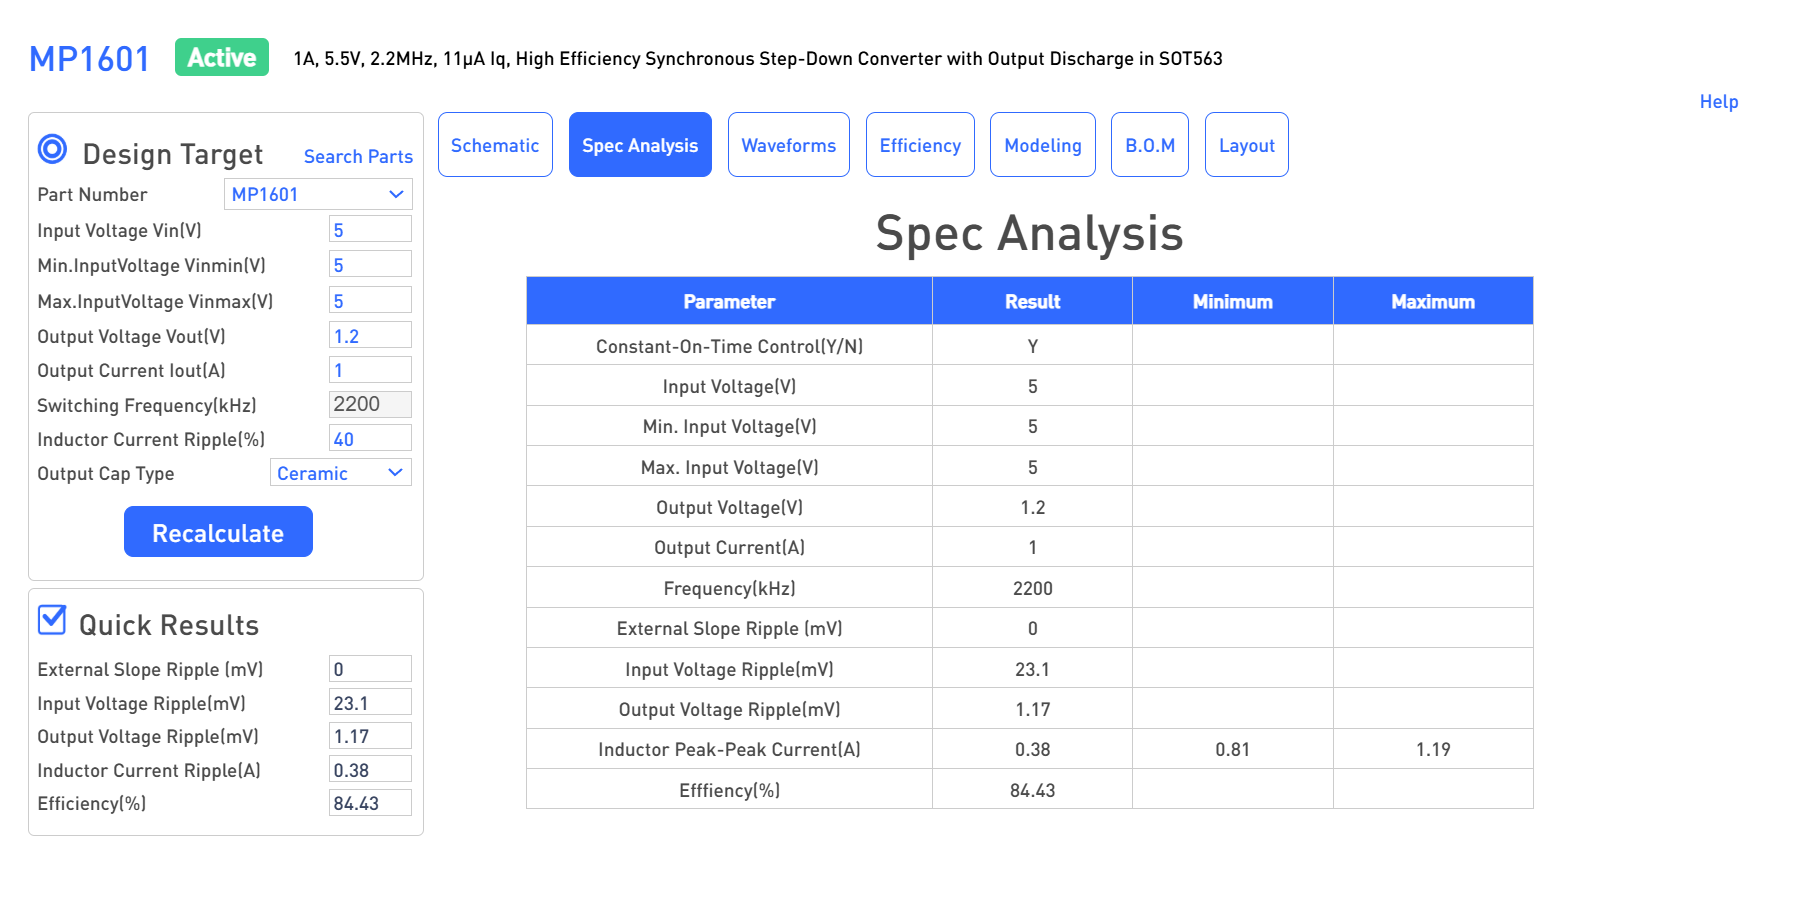Click the Switching Frequency 2200 field
The width and height of the screenshot is (1815, 916).
(x=370, y=404)
